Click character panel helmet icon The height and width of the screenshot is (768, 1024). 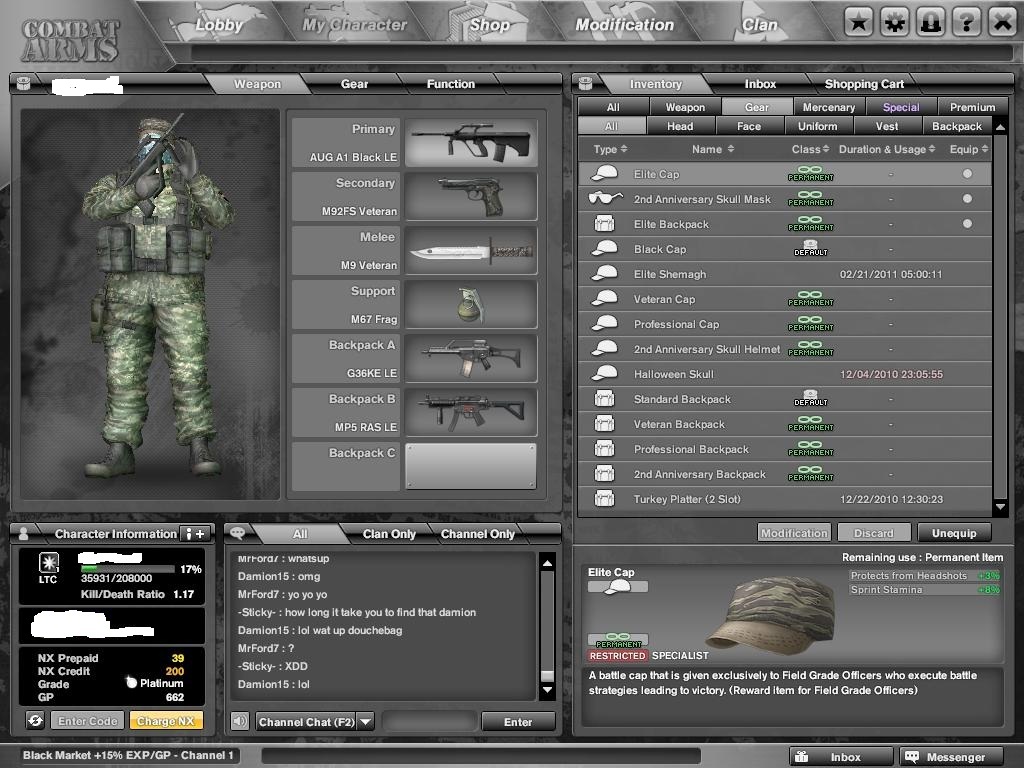coord(24,83)
